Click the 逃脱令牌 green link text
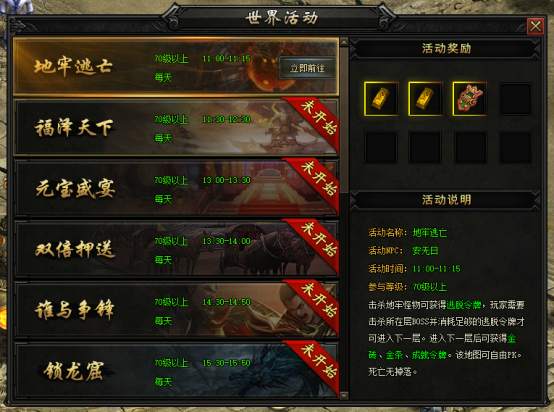Image resolution: width=554 pixels, height=412 pixels. (464, 305)
